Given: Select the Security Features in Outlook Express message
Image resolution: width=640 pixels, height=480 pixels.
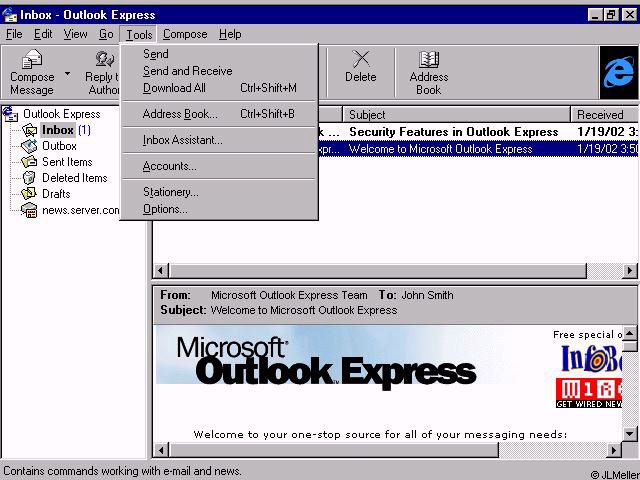Looking at the screenshot, I should (x=478, y=132).
